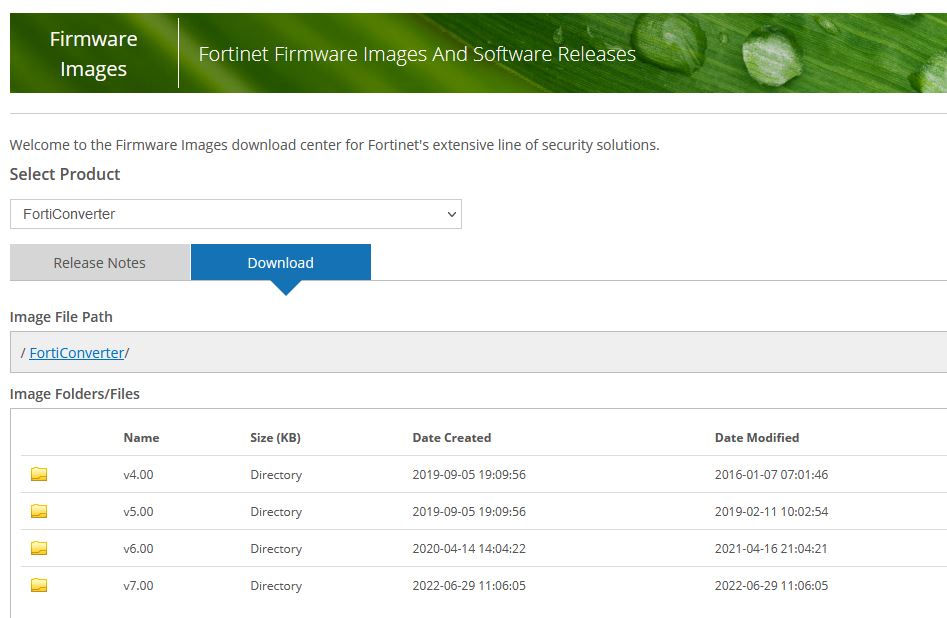Open the v7.00 folder icon

38,585
